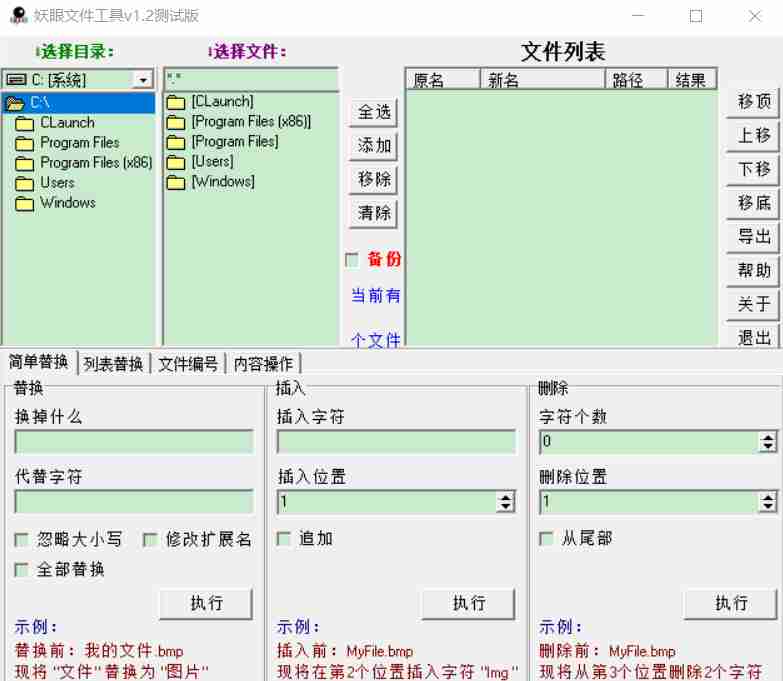
Task: Click the 导出 export button
Action: click(x=754, y=237)
